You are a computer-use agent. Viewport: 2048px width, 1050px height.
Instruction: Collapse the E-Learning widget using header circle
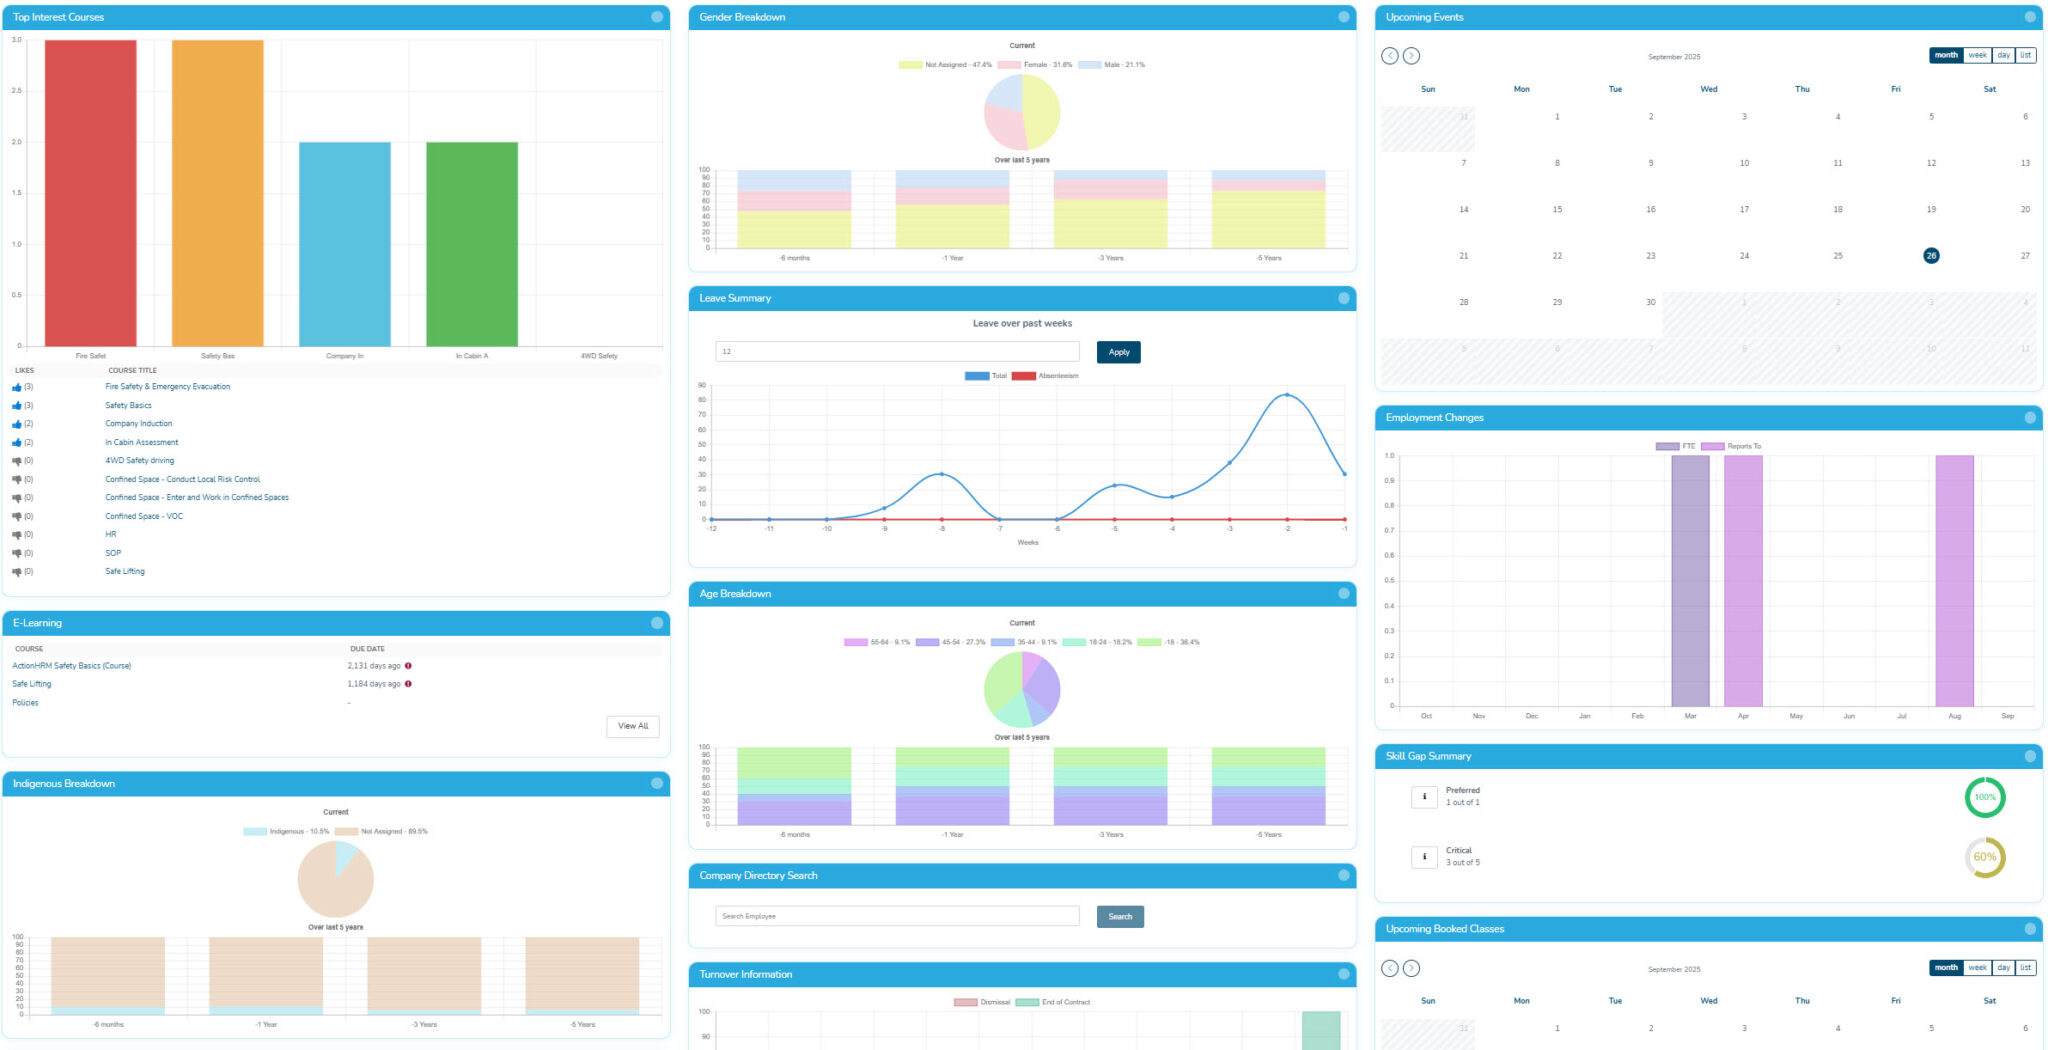[x=657, y=623]
